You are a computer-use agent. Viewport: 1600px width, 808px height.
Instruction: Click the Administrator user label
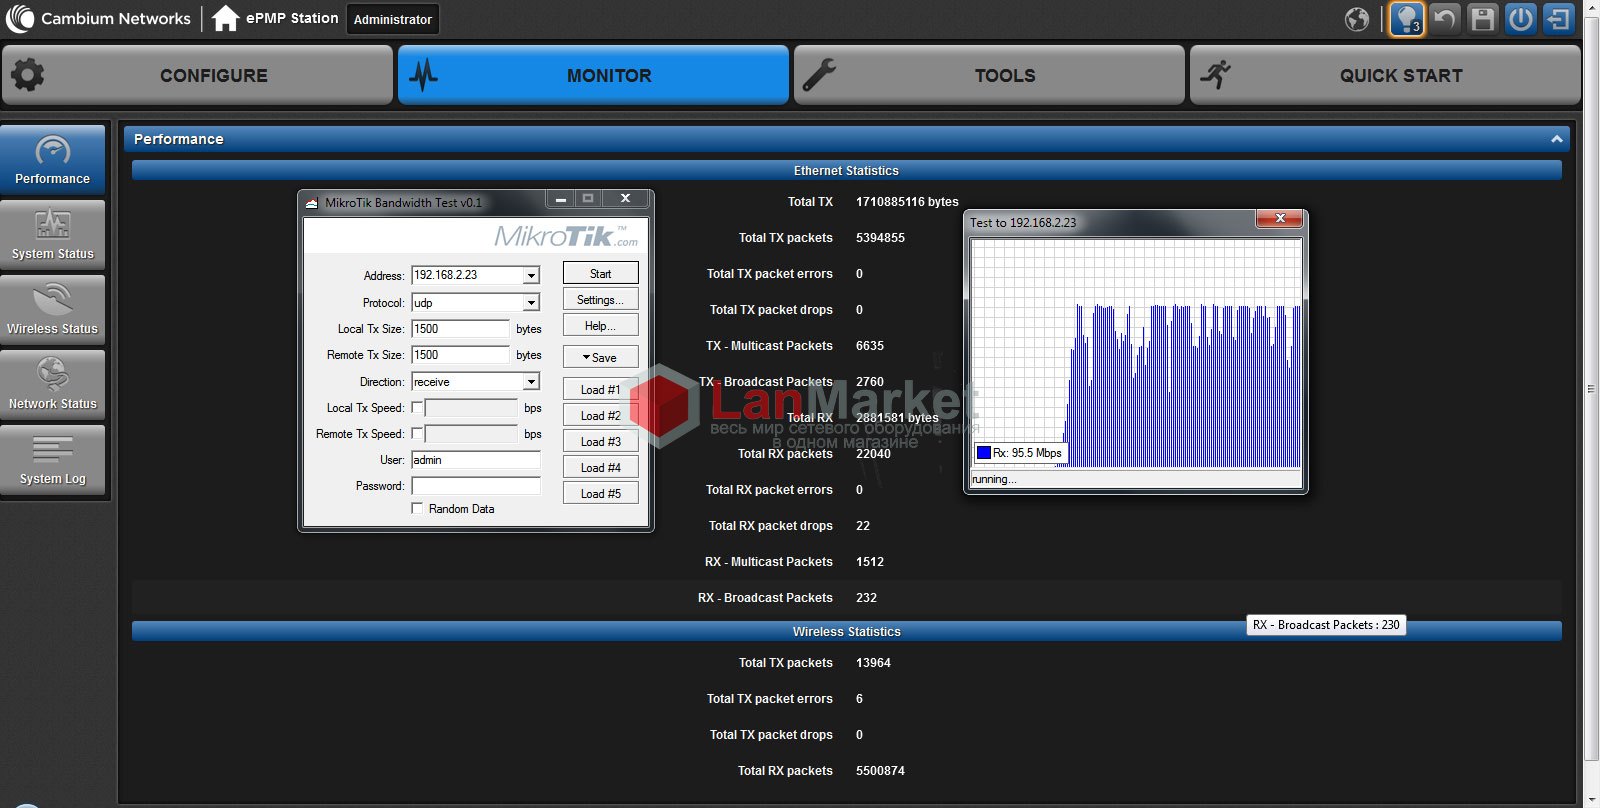pyautogui.click(x=393, y=19)
